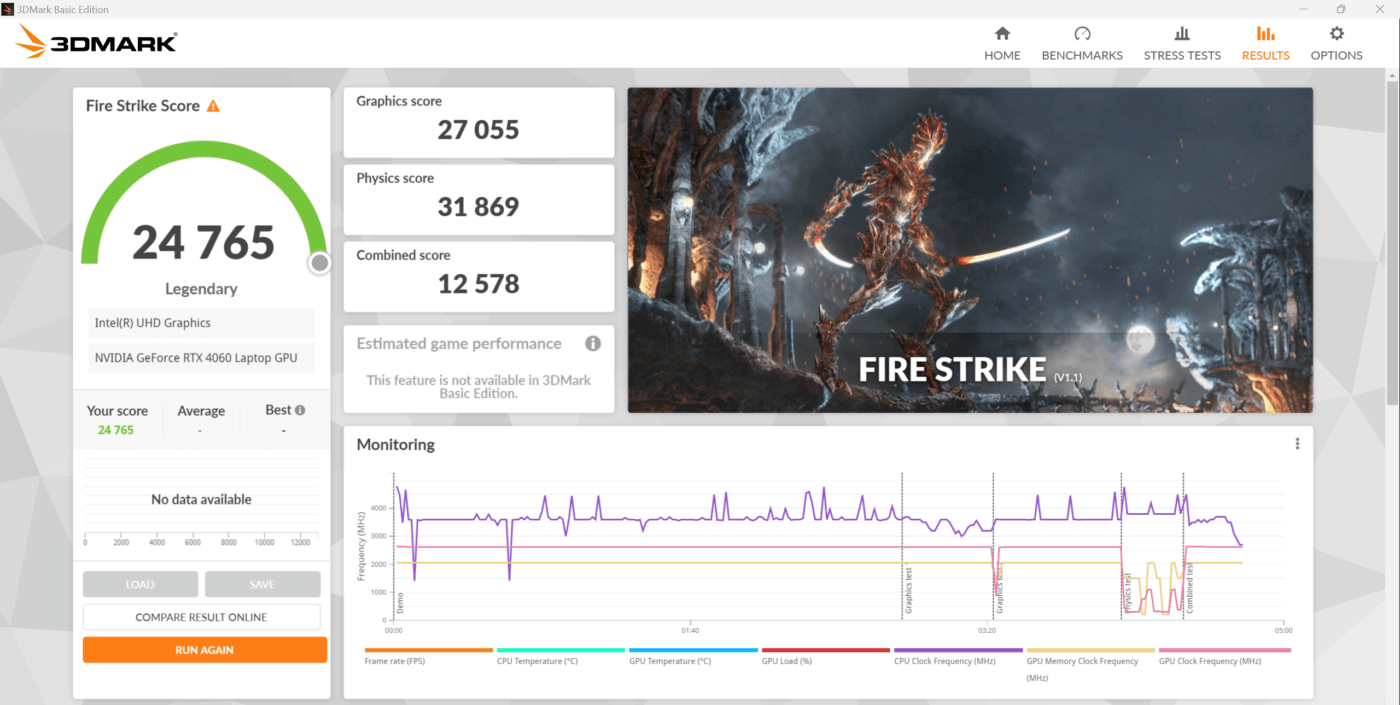Click the Legendary rating label

coord(201,289)
